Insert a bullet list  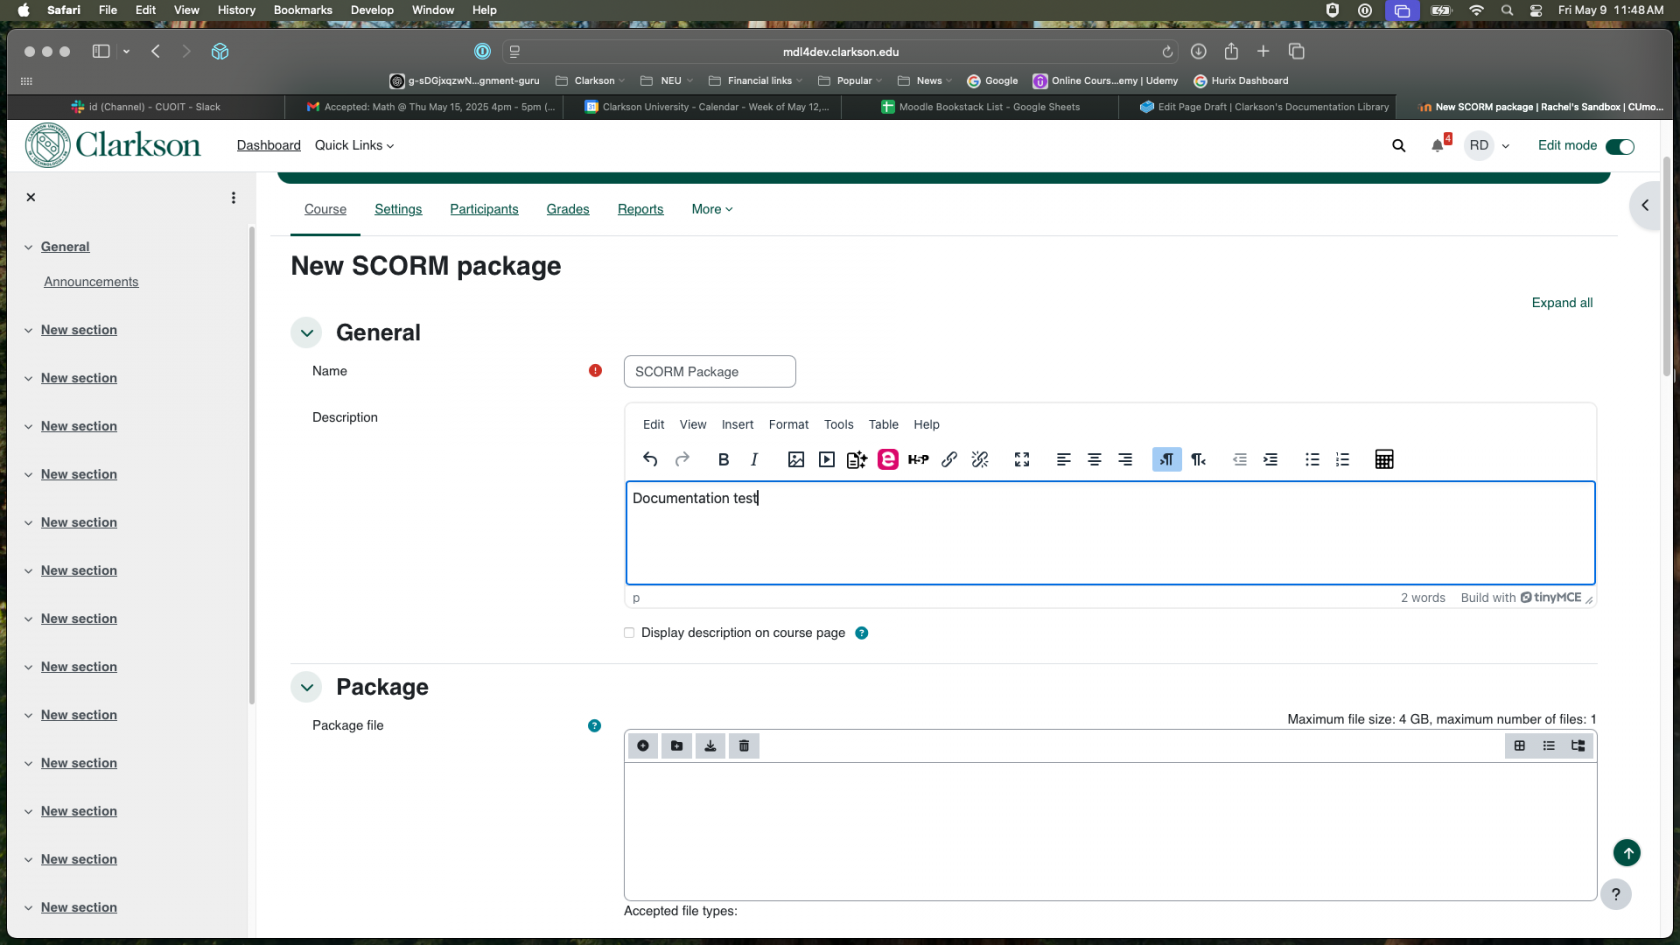pos(1312,459)
